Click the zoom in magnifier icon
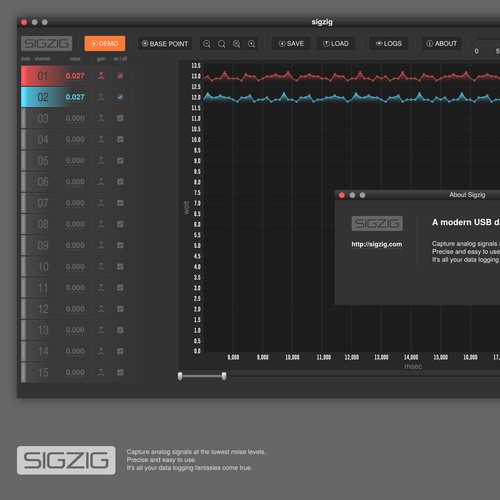The width and height of the screenshot is (500, 500). pyautogui.click(x=252, y=44)
